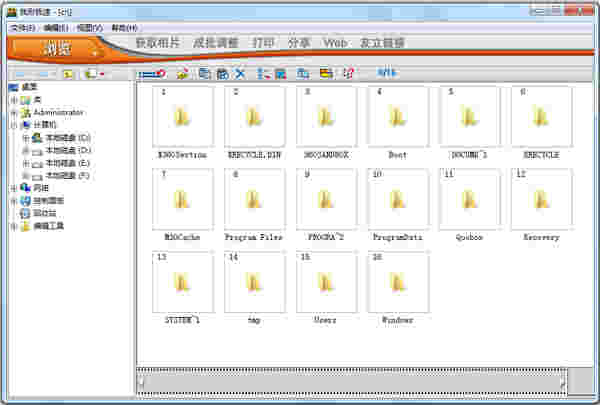Select the Program Files folder thumbnail

[254, 199]
